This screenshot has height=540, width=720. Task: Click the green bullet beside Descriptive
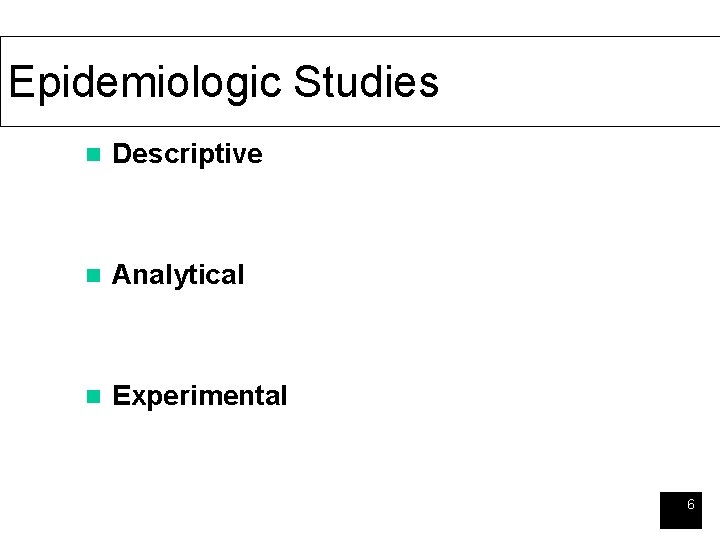93,154
